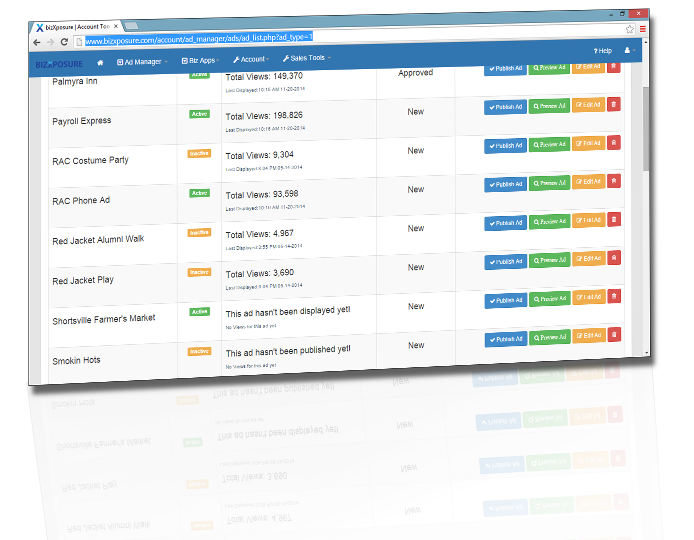Edit the Red Jacket Alumni Walk ad
694x540 pixels.
[589, 220]
